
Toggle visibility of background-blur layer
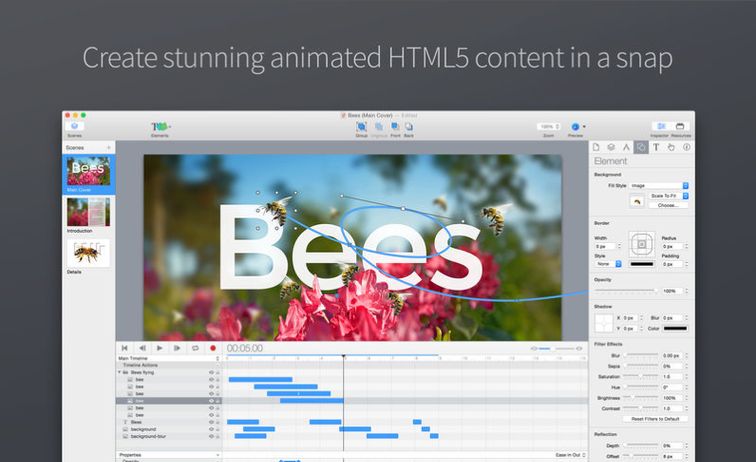pos(211,436)
